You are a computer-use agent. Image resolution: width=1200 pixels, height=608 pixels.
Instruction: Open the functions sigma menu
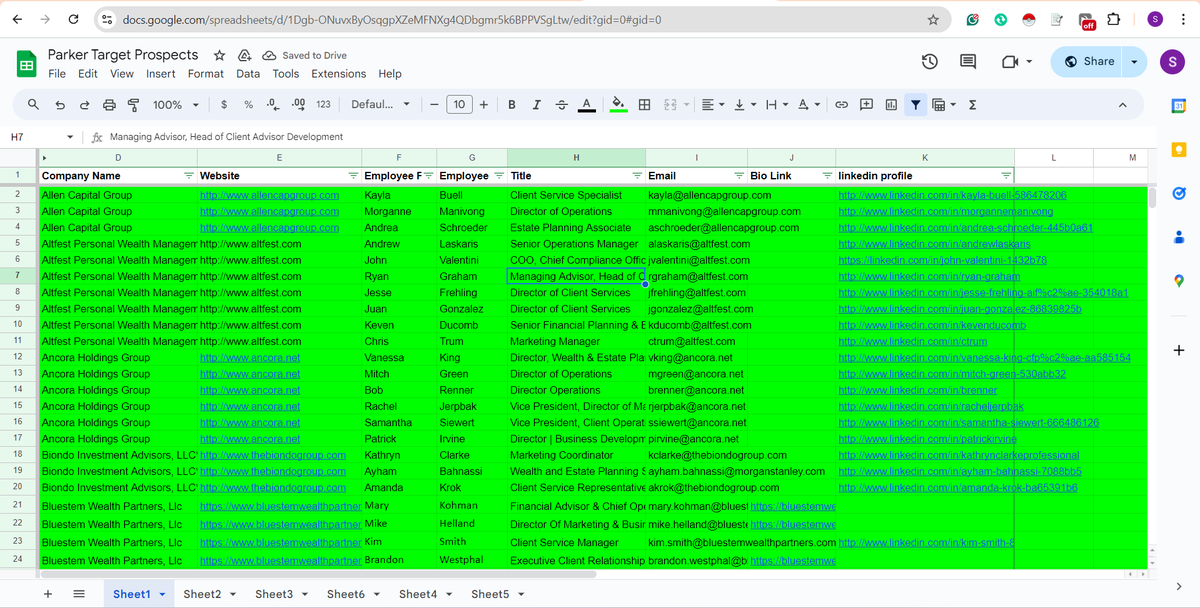coord(972,104)
